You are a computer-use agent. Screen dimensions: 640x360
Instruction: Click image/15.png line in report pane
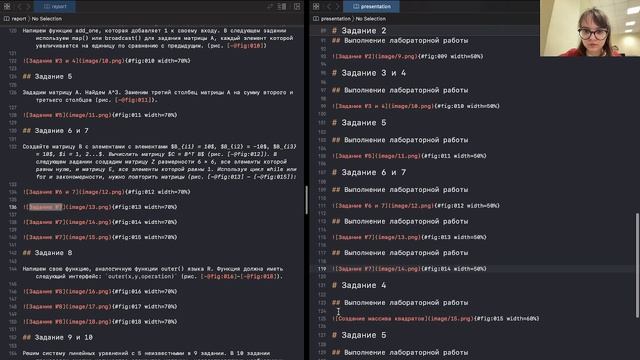pos(100,237)
